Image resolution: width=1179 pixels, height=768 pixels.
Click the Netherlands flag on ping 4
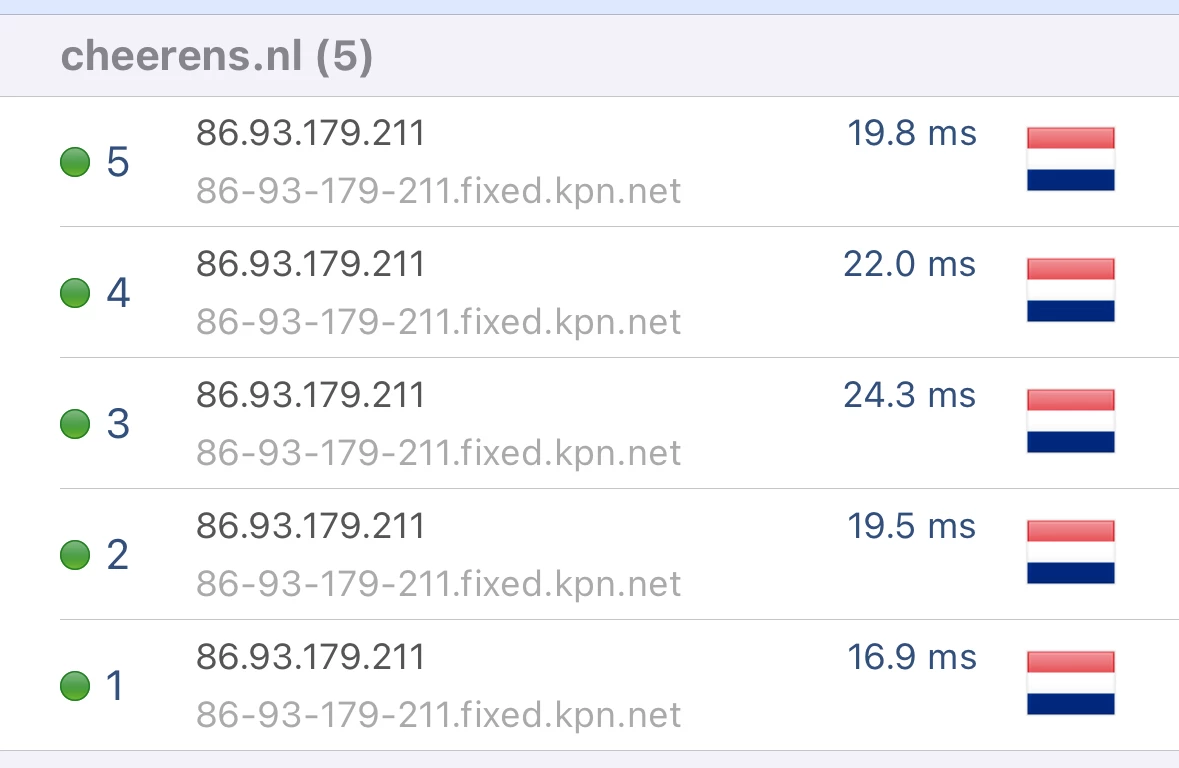click(1071, 290)
